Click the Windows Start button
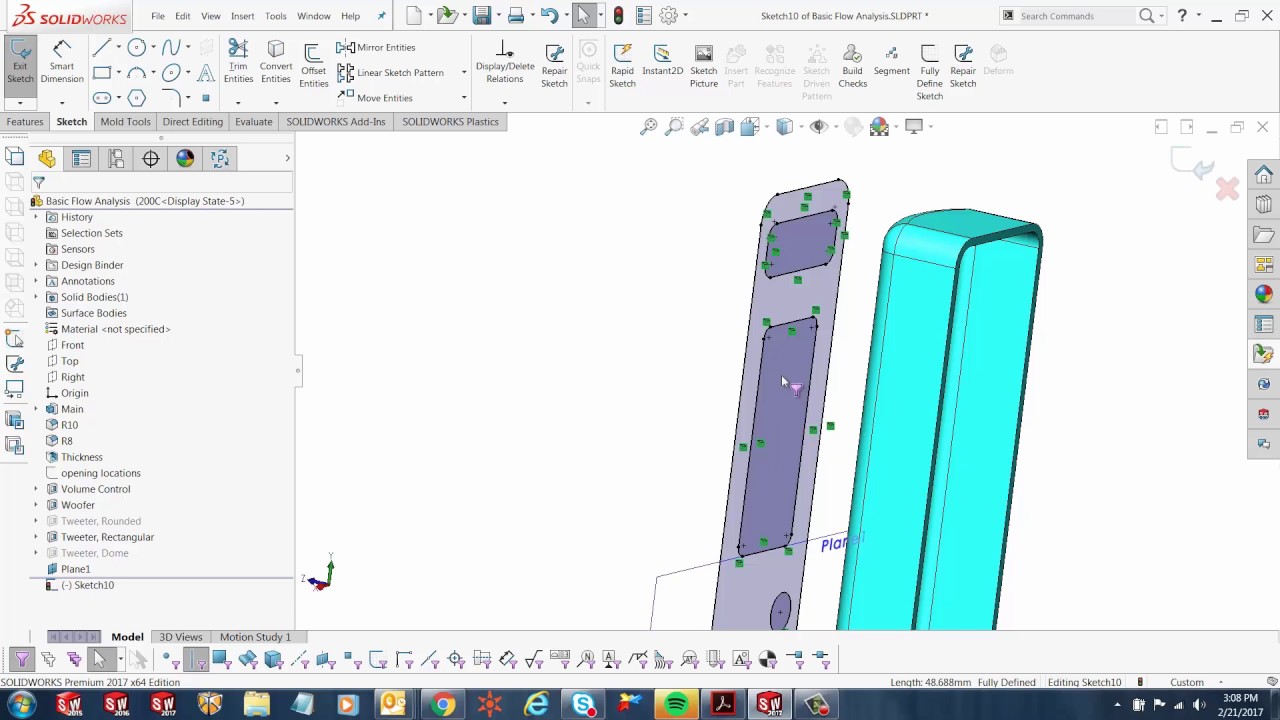This screenshot has width=1280, height=720. [x=21, y=705]
